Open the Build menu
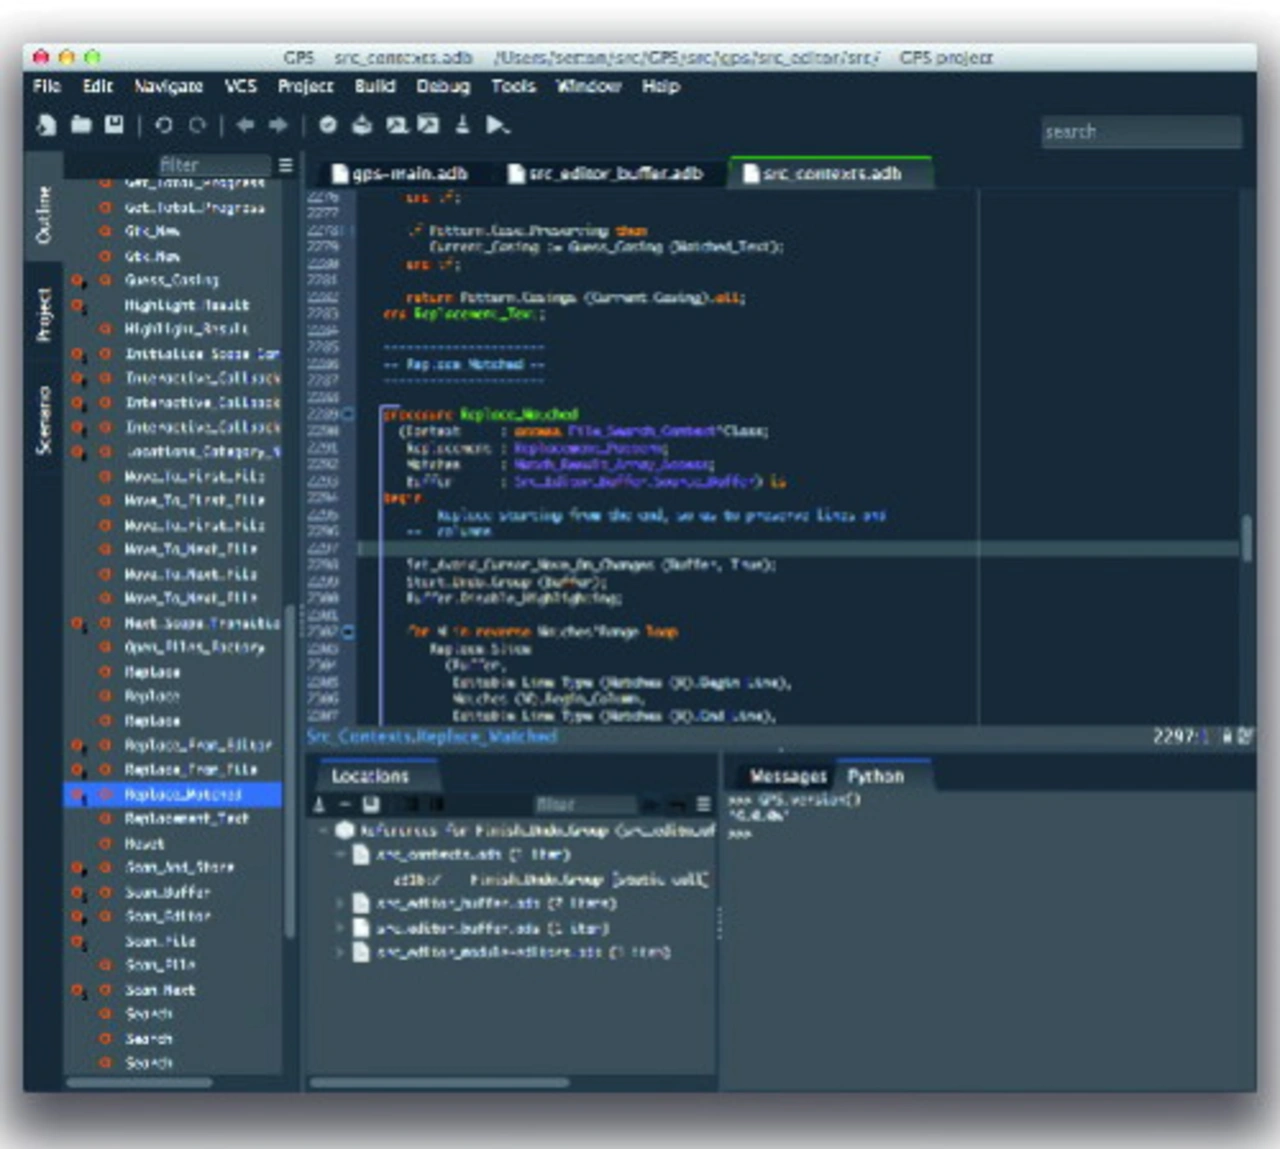This screenshot has width=1280, height=1149. (375, 86)
